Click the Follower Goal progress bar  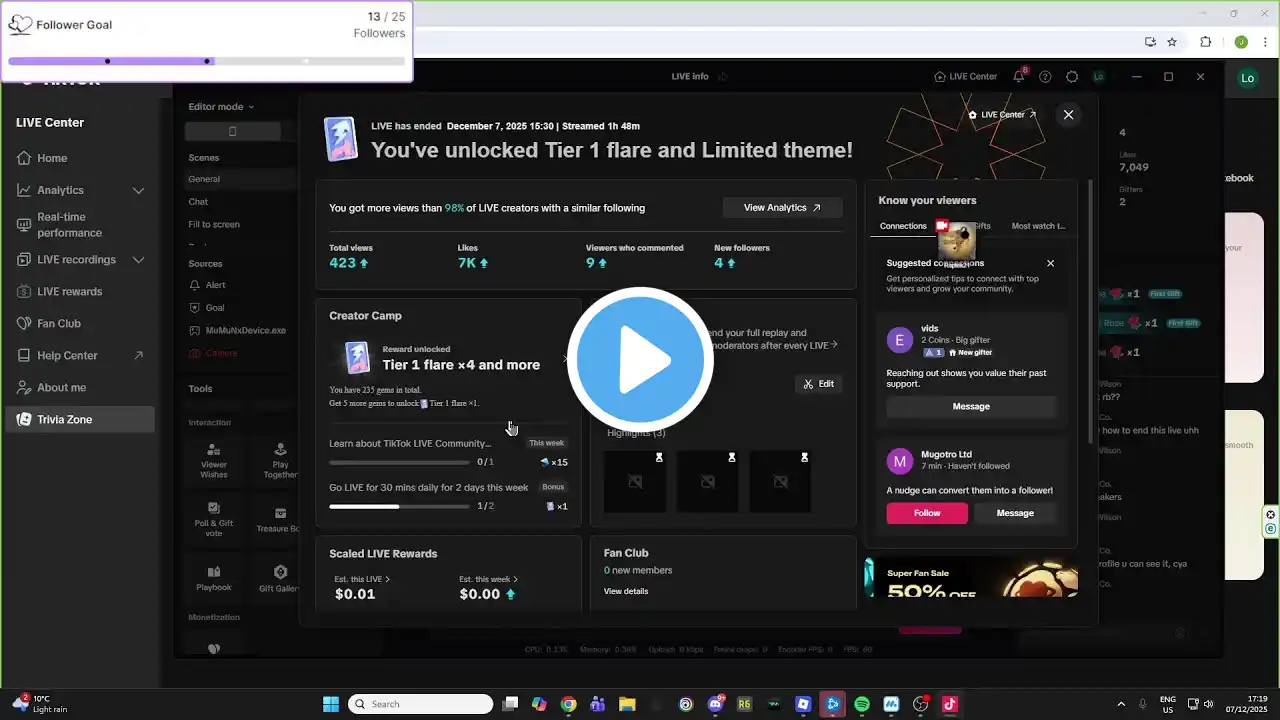click(207, 61)
